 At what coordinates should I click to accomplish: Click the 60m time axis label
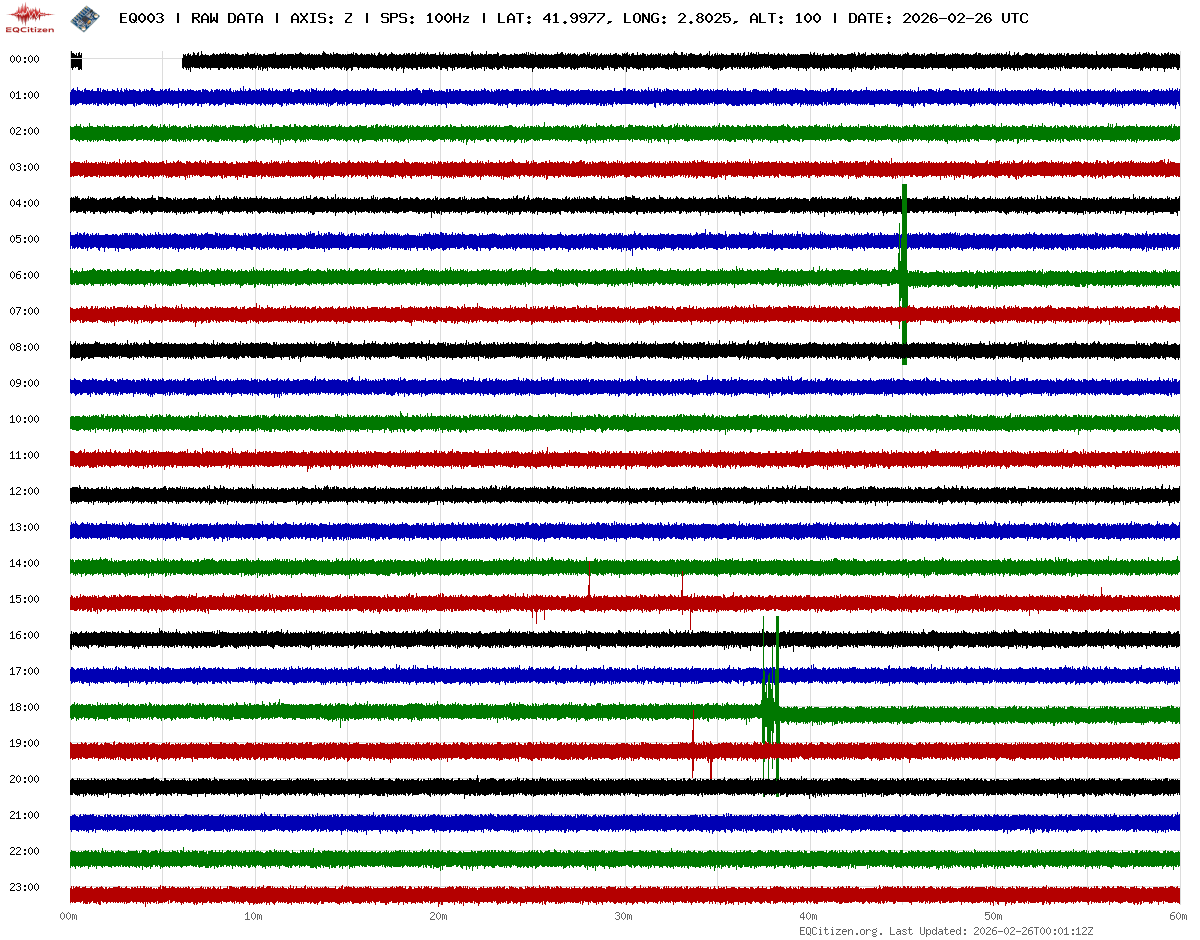click(x=1178, y=916)
